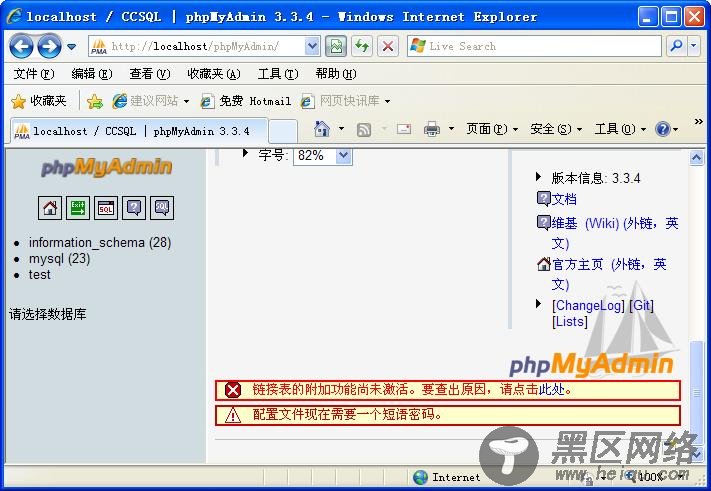
Task: Open the 文件(F) menu
Action: [34, 74]
